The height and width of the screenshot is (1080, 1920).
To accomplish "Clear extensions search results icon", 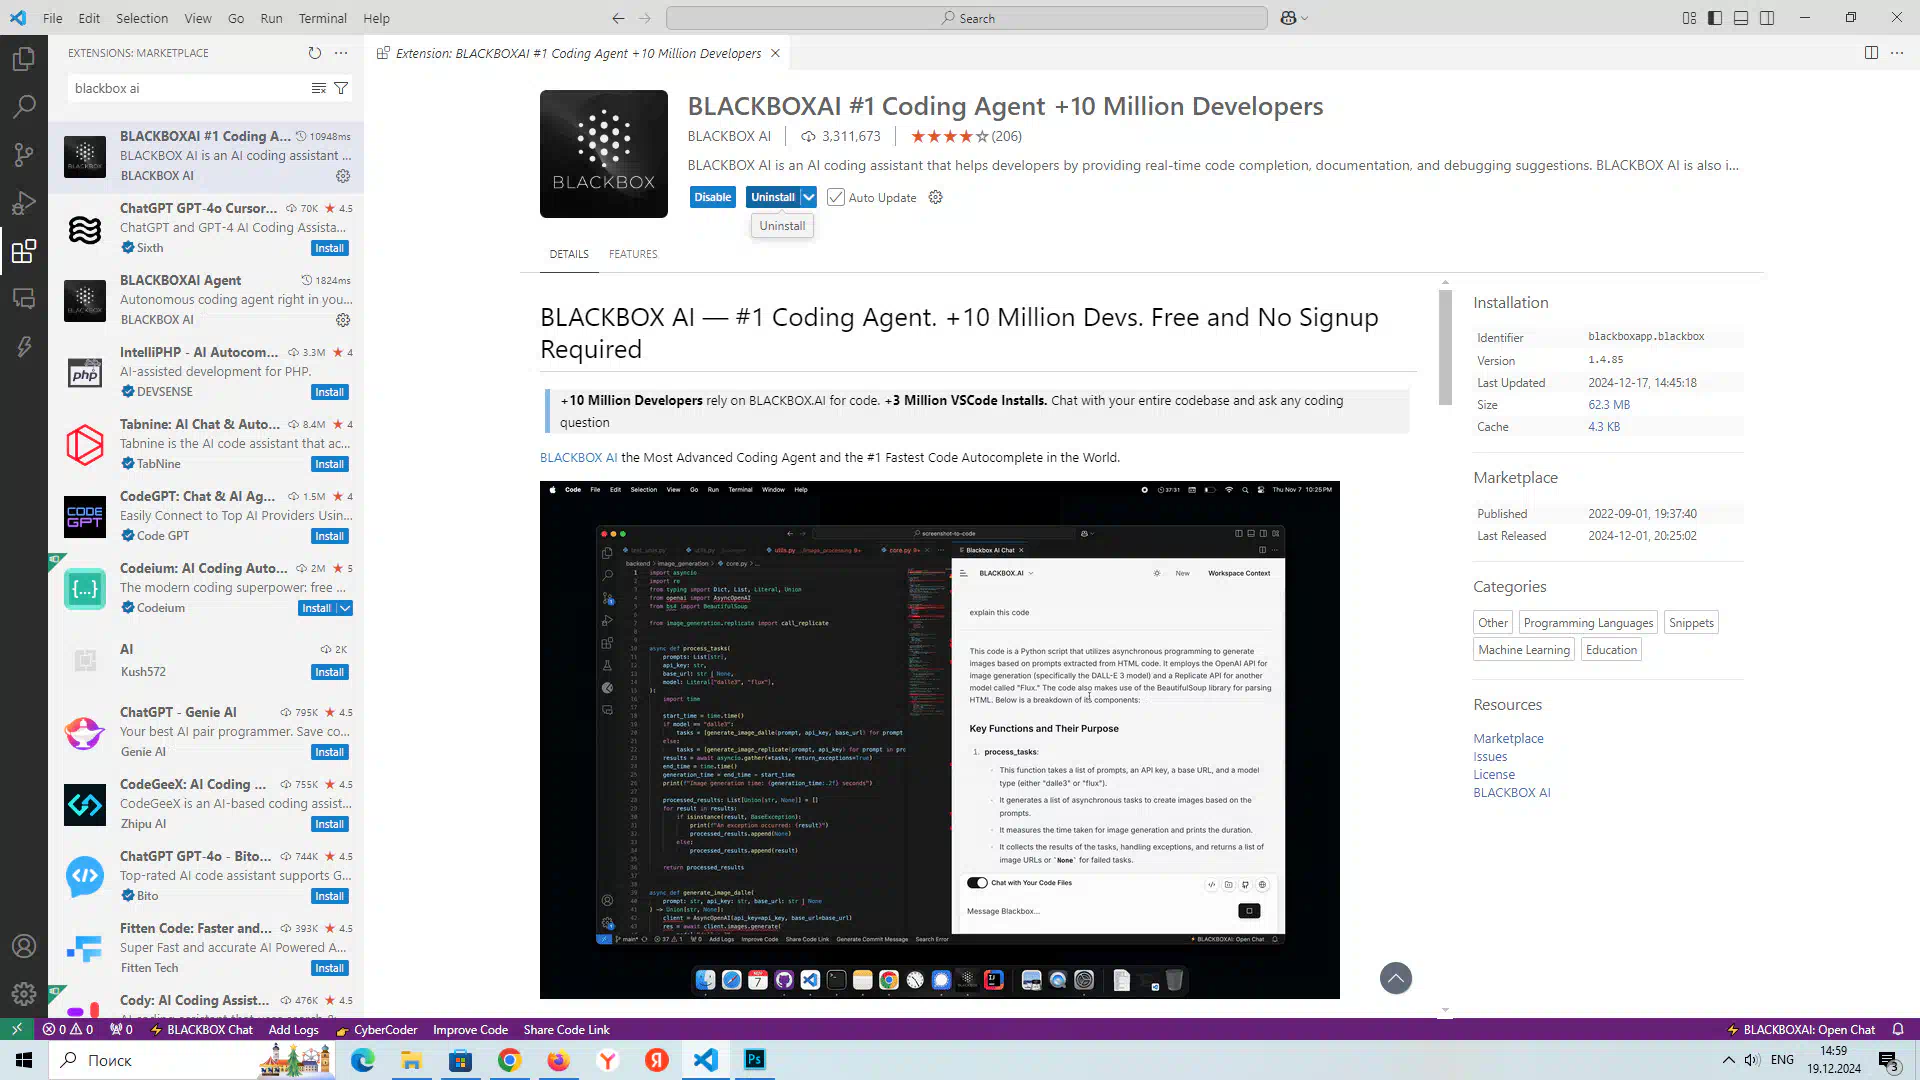I will click(319, 88).
